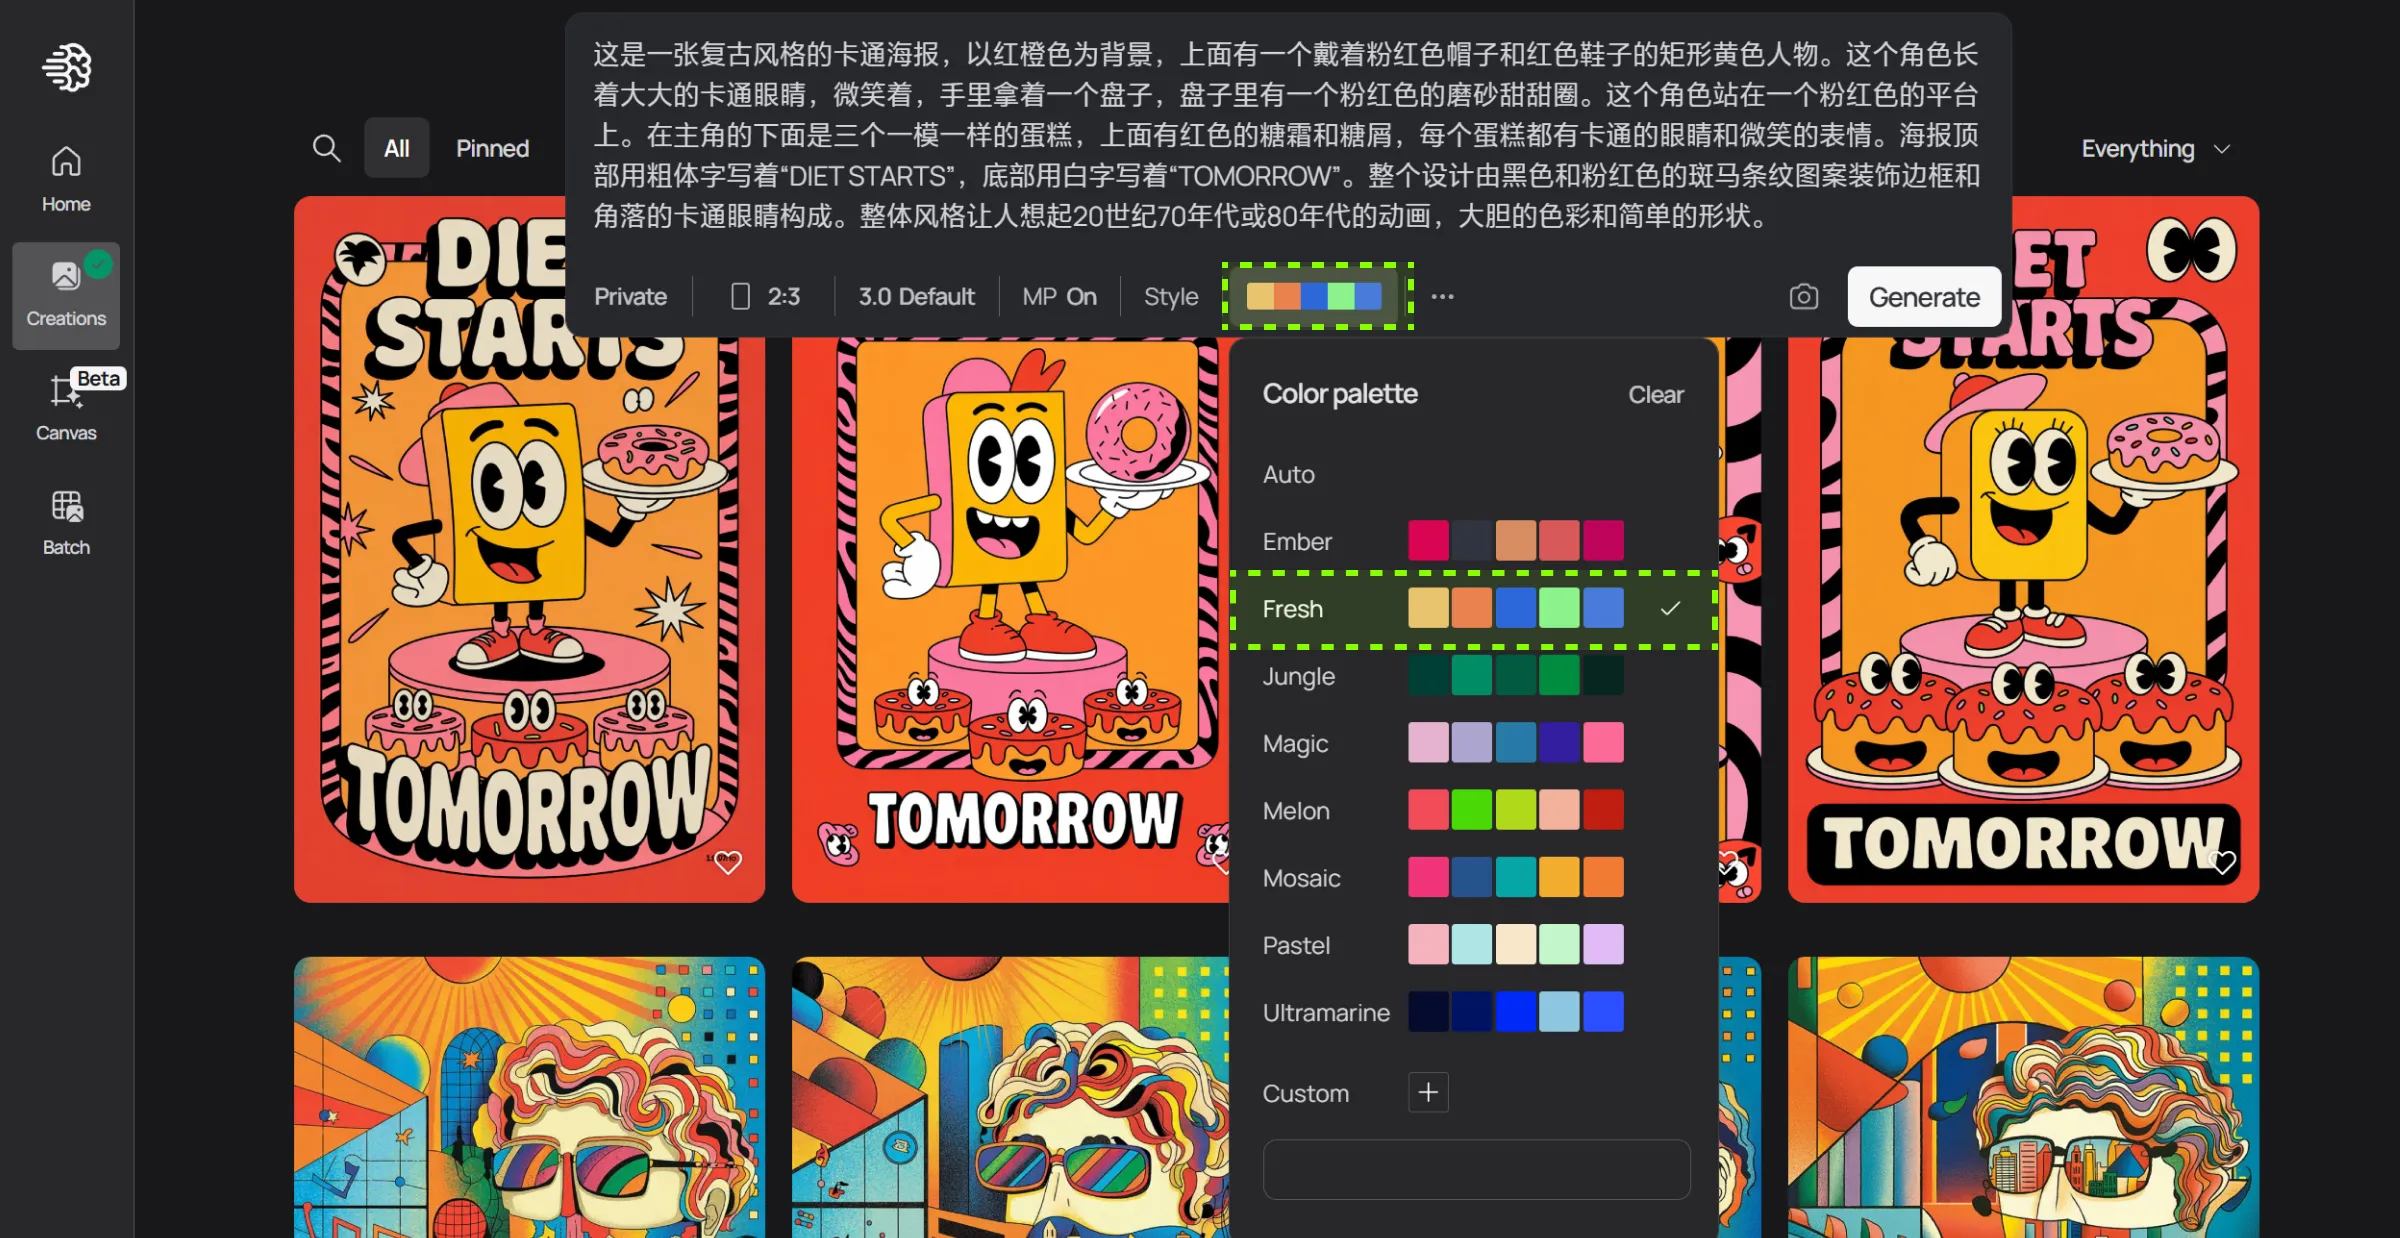Viewport: 2400px width, 1238px height.
Task: Select the aspect ratio 2:3 option
Action: pos(765,297)
